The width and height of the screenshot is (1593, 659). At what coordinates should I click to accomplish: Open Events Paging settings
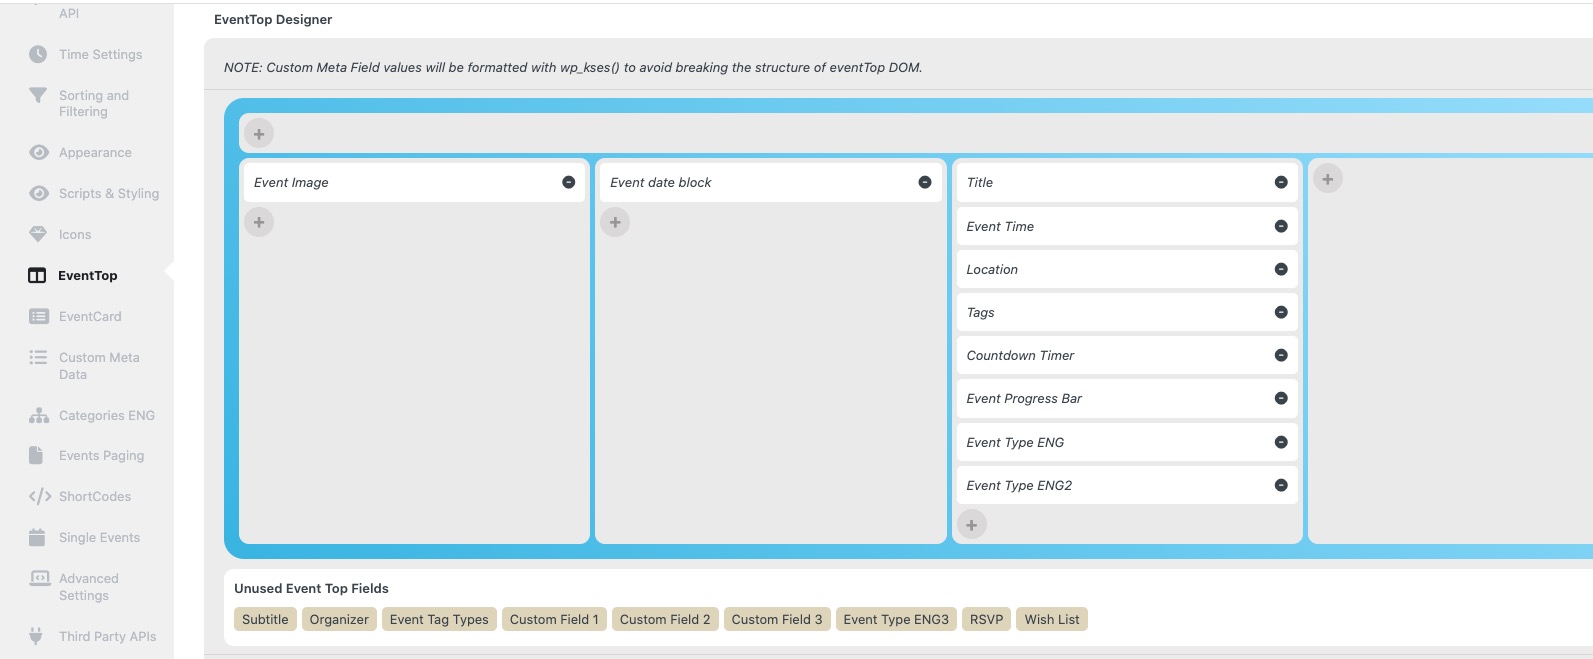(x=101, y=455)
